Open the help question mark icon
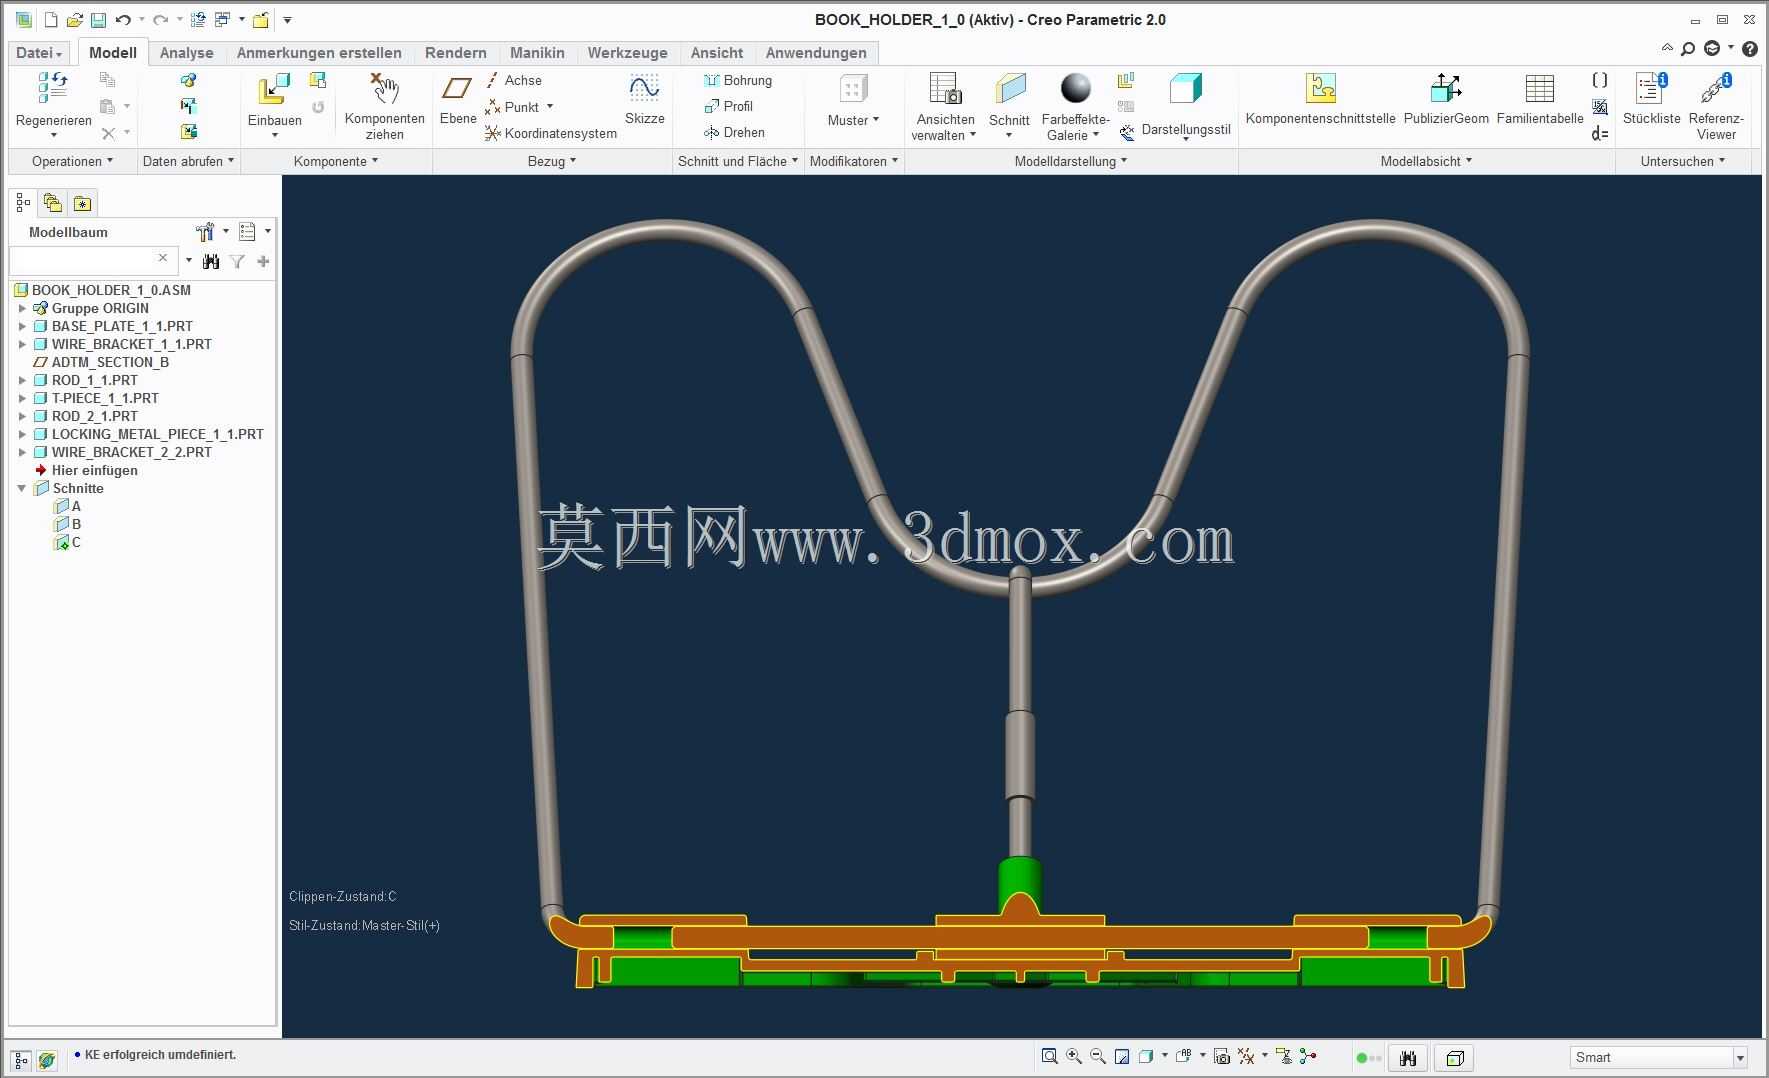Viewport: 1769px width, 1078px height. [x=1750, y=48]
